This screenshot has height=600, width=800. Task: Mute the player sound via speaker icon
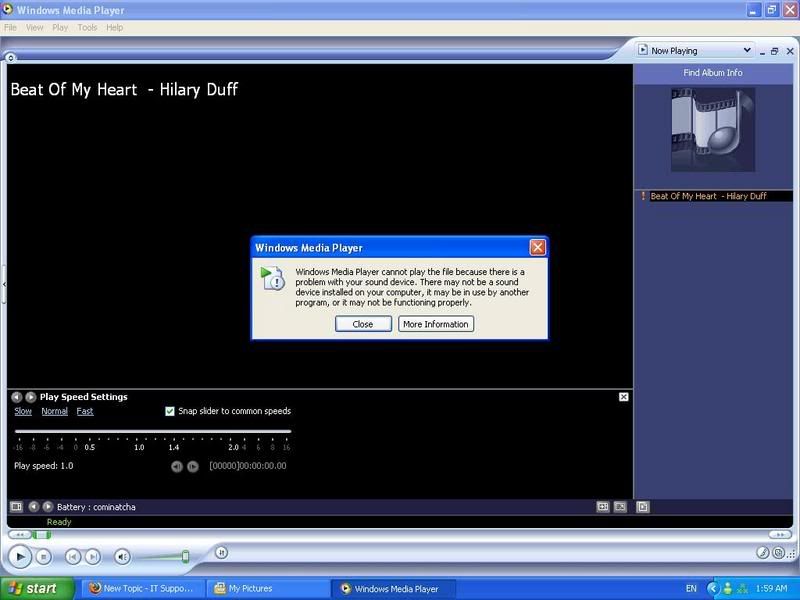pyautogui.click(x=122, y=556)
